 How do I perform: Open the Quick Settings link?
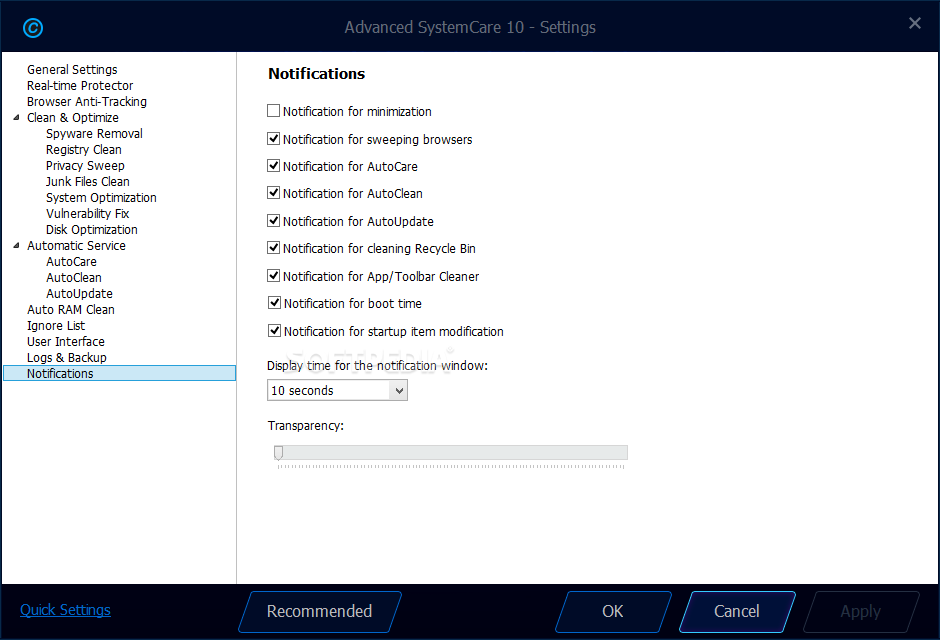65,609
